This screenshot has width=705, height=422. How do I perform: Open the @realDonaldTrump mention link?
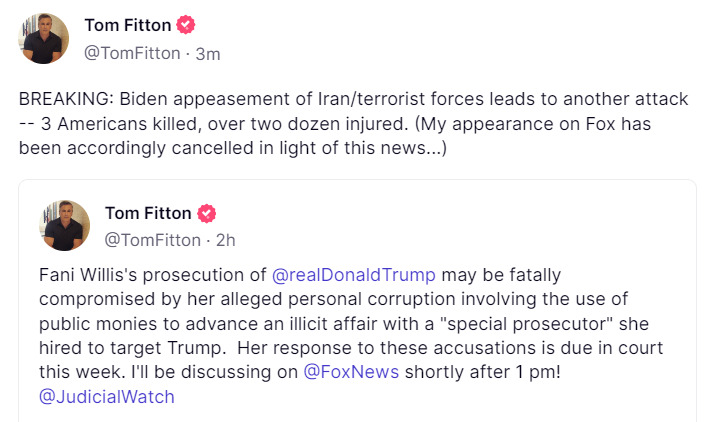click(354, 275)
